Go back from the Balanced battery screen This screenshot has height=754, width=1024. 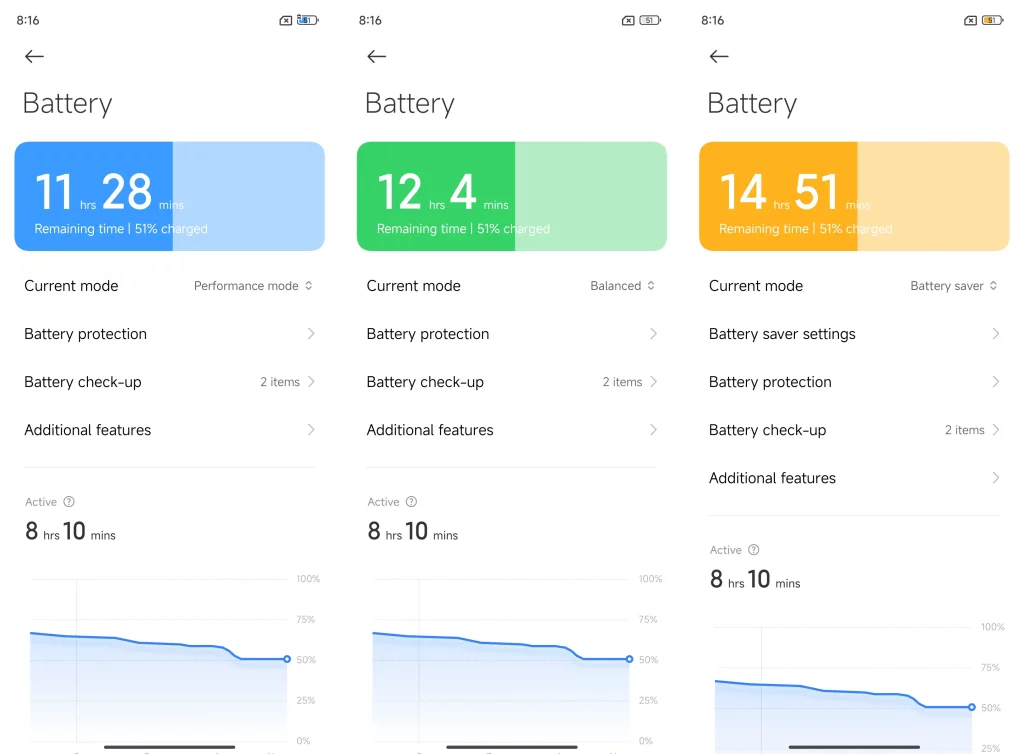[x=376, y=57]
